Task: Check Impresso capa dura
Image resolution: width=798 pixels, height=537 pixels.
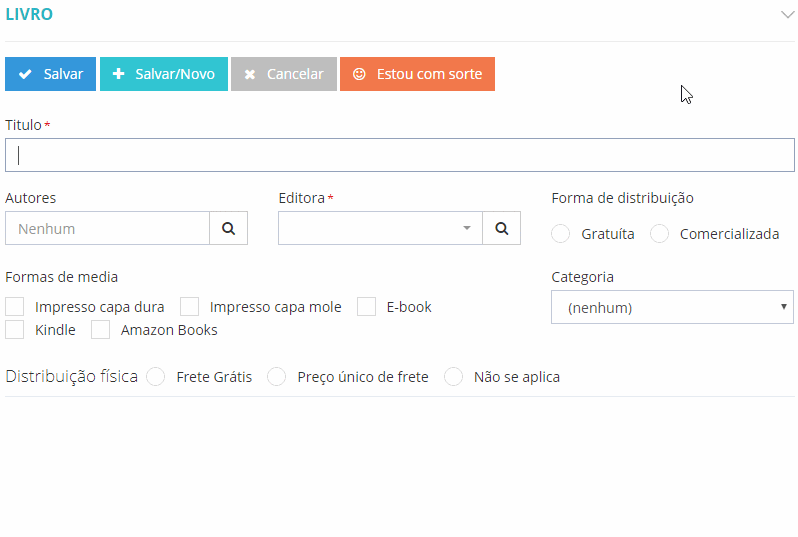Action: click(x=15, y=307)
